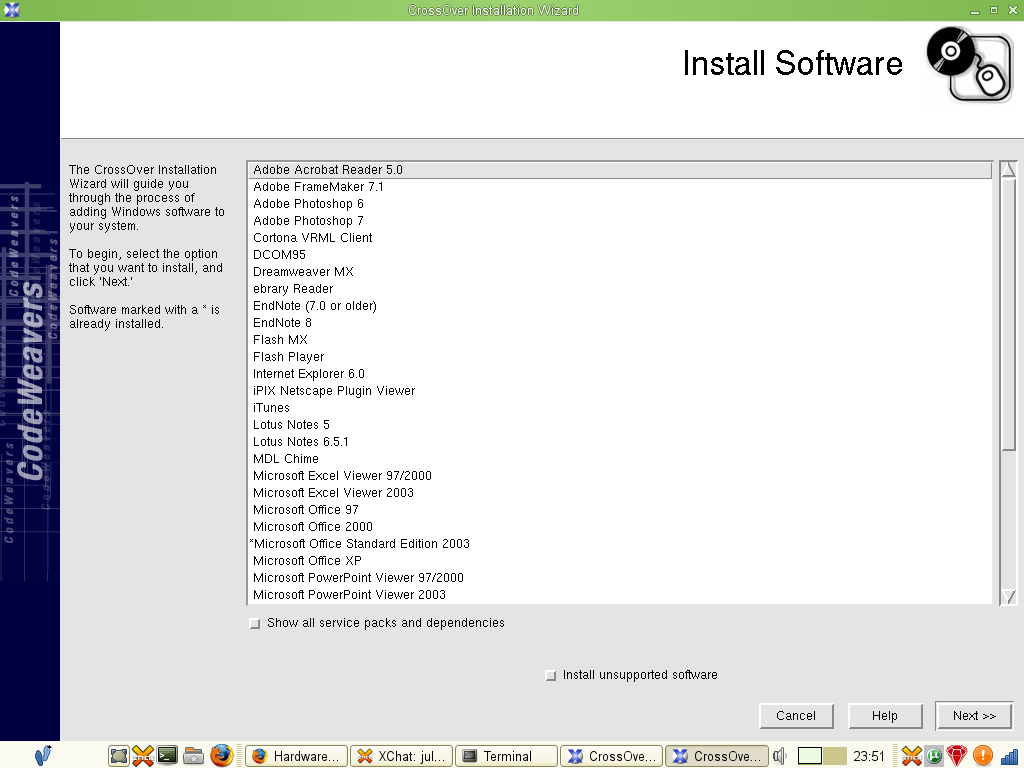Enable Install unsupported software checkbox

(551, 675)
